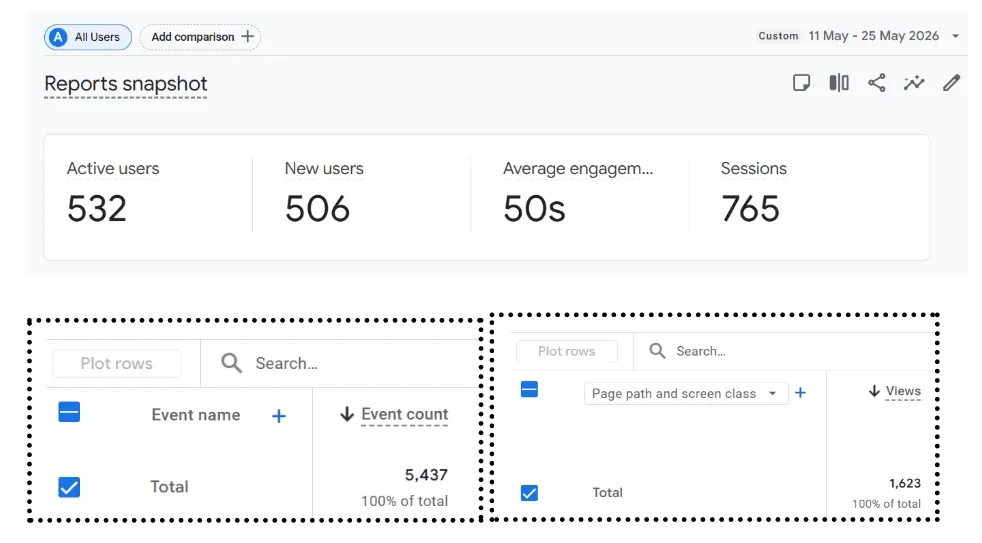Click the down arrow beside Views
Viewport: 982px width, 543px height.
874,391
